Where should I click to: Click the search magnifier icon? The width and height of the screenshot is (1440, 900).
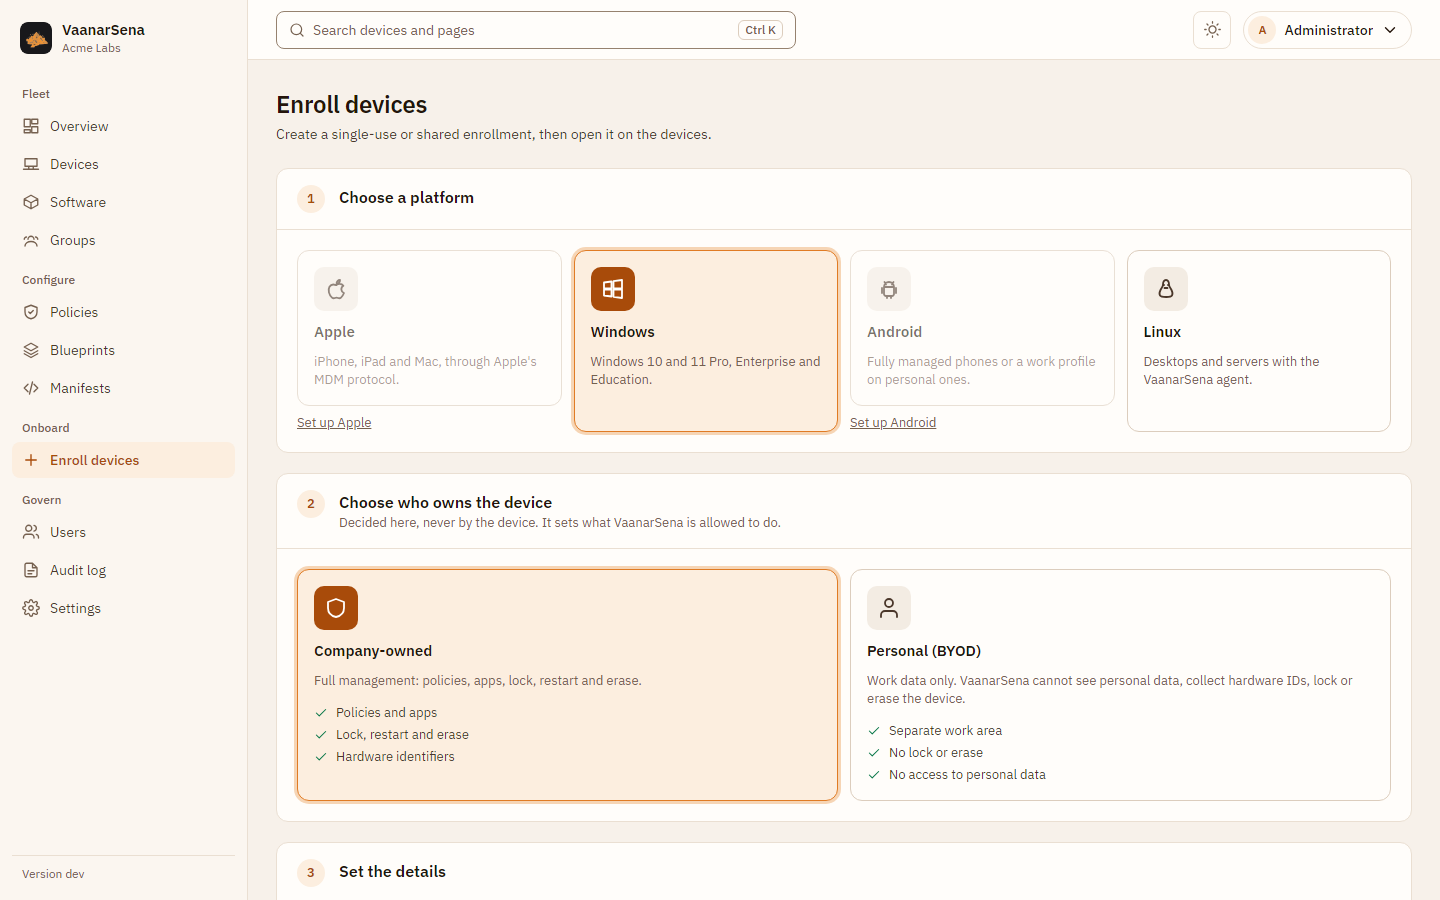click(x=297, y=30)
